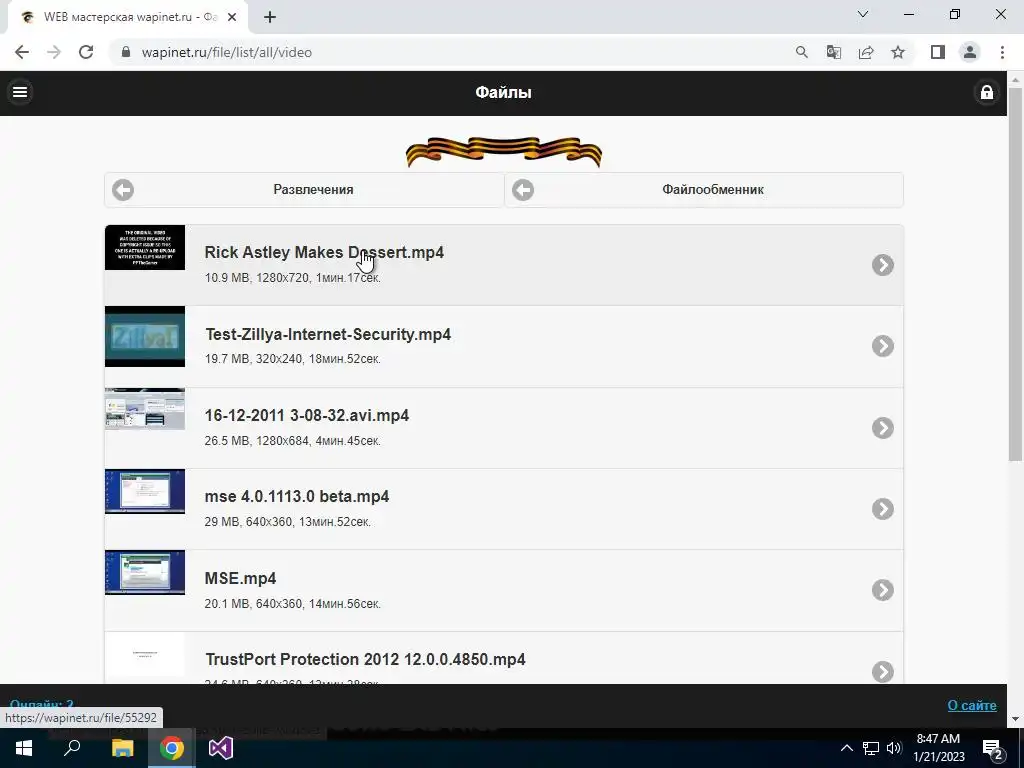1024x768 pixels.
Task: Click the arrow icon on the TrustPort row
Action: [882, 671]
